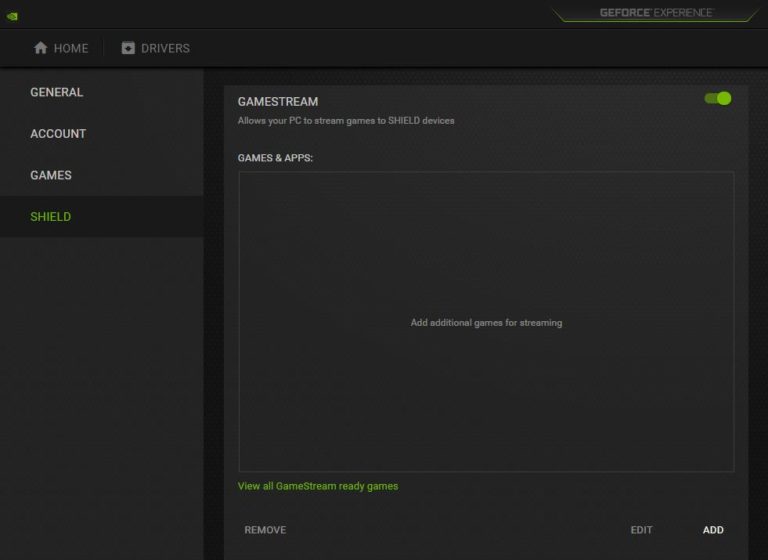Open View all GameStream ready games link
Screen dimensions: 768x560
click(x=318, y=486)
